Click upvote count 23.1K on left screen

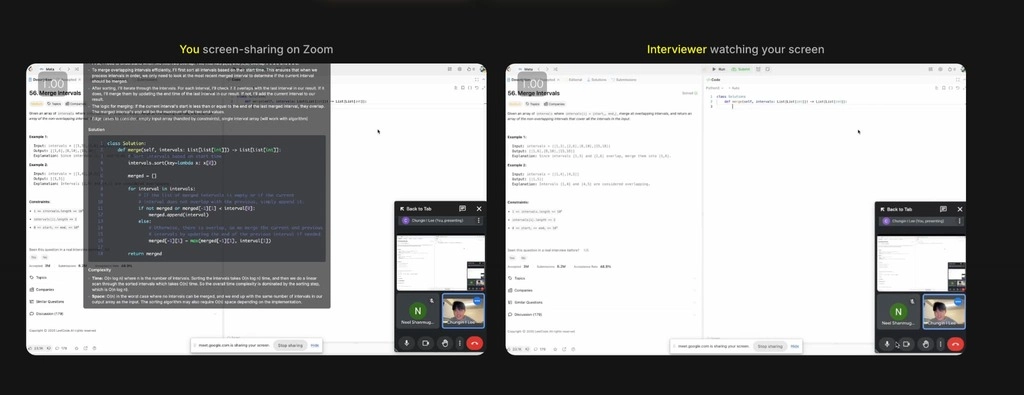point(37,349)
